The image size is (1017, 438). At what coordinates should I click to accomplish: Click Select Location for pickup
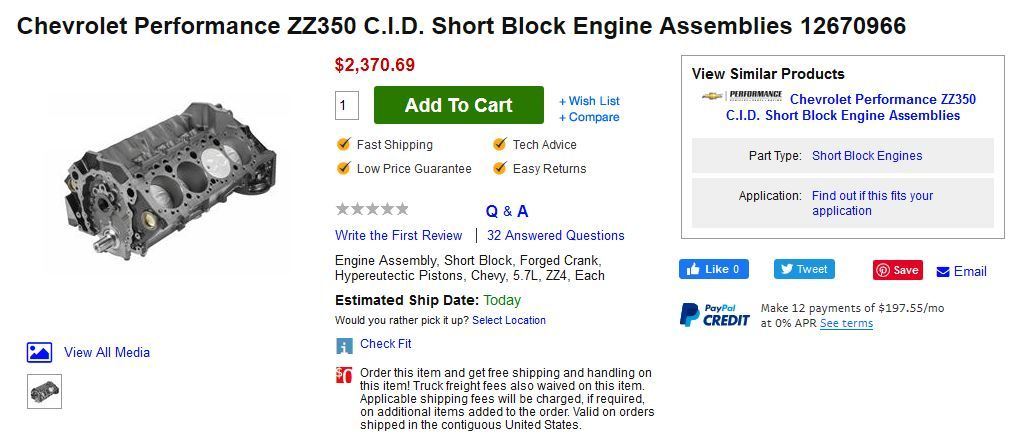509,320
